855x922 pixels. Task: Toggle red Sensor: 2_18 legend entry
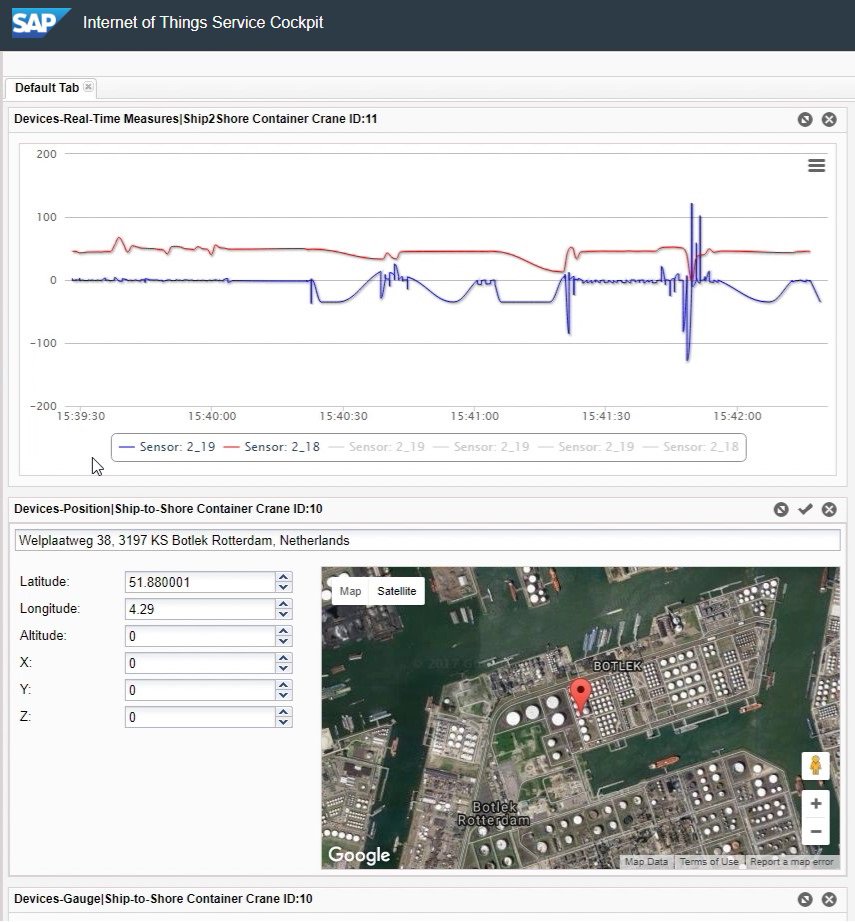[272, 447]
